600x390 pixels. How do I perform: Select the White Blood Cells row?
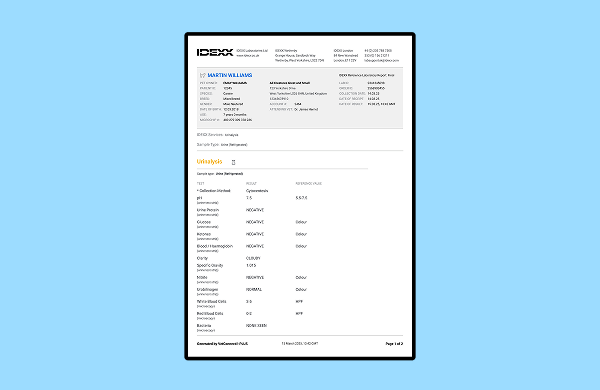click(282, 304)
